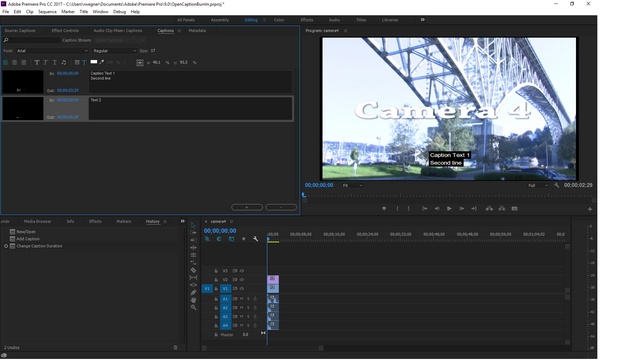Open the Caption Stream dropdown
The image size is (640, 360).
(x=120, y=40)
